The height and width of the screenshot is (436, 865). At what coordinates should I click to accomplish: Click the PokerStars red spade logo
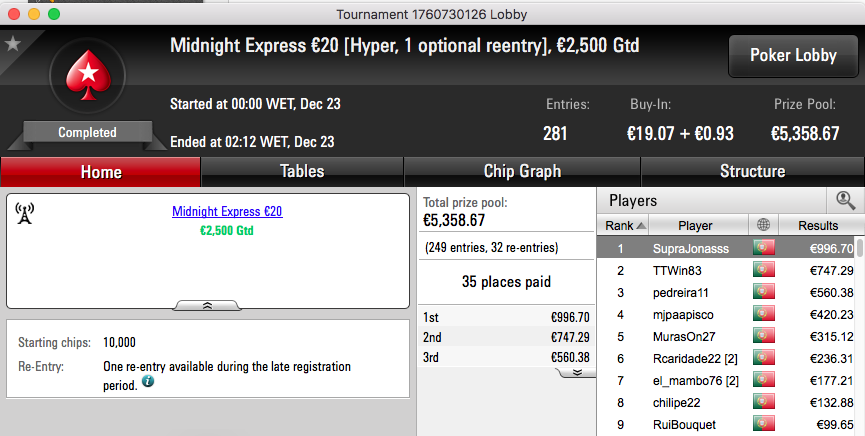[88, 75]
